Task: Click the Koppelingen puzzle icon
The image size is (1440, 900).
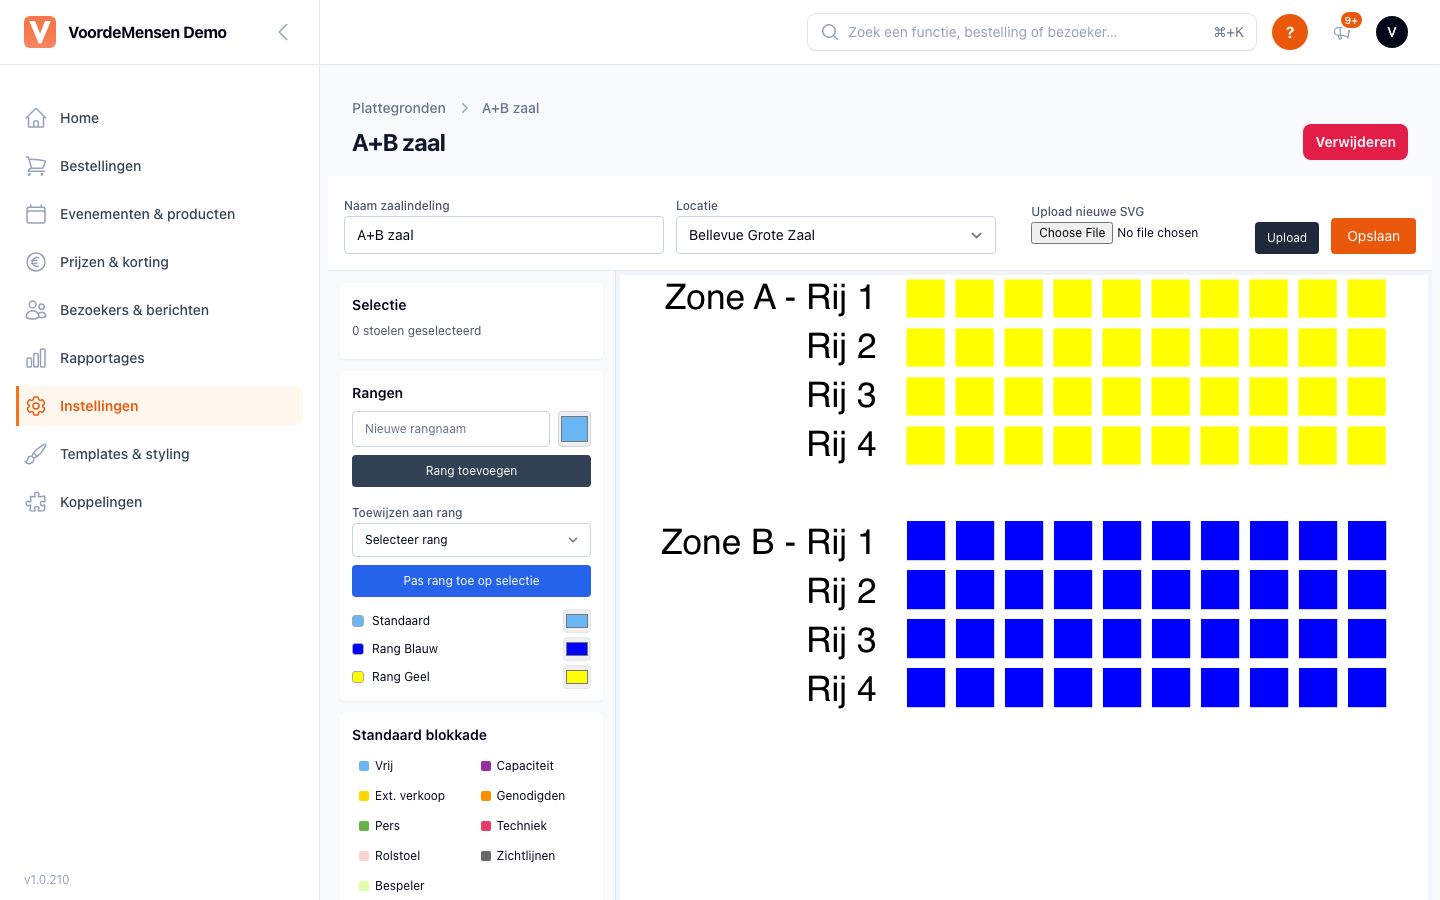Action: click(x=36, y=502)
